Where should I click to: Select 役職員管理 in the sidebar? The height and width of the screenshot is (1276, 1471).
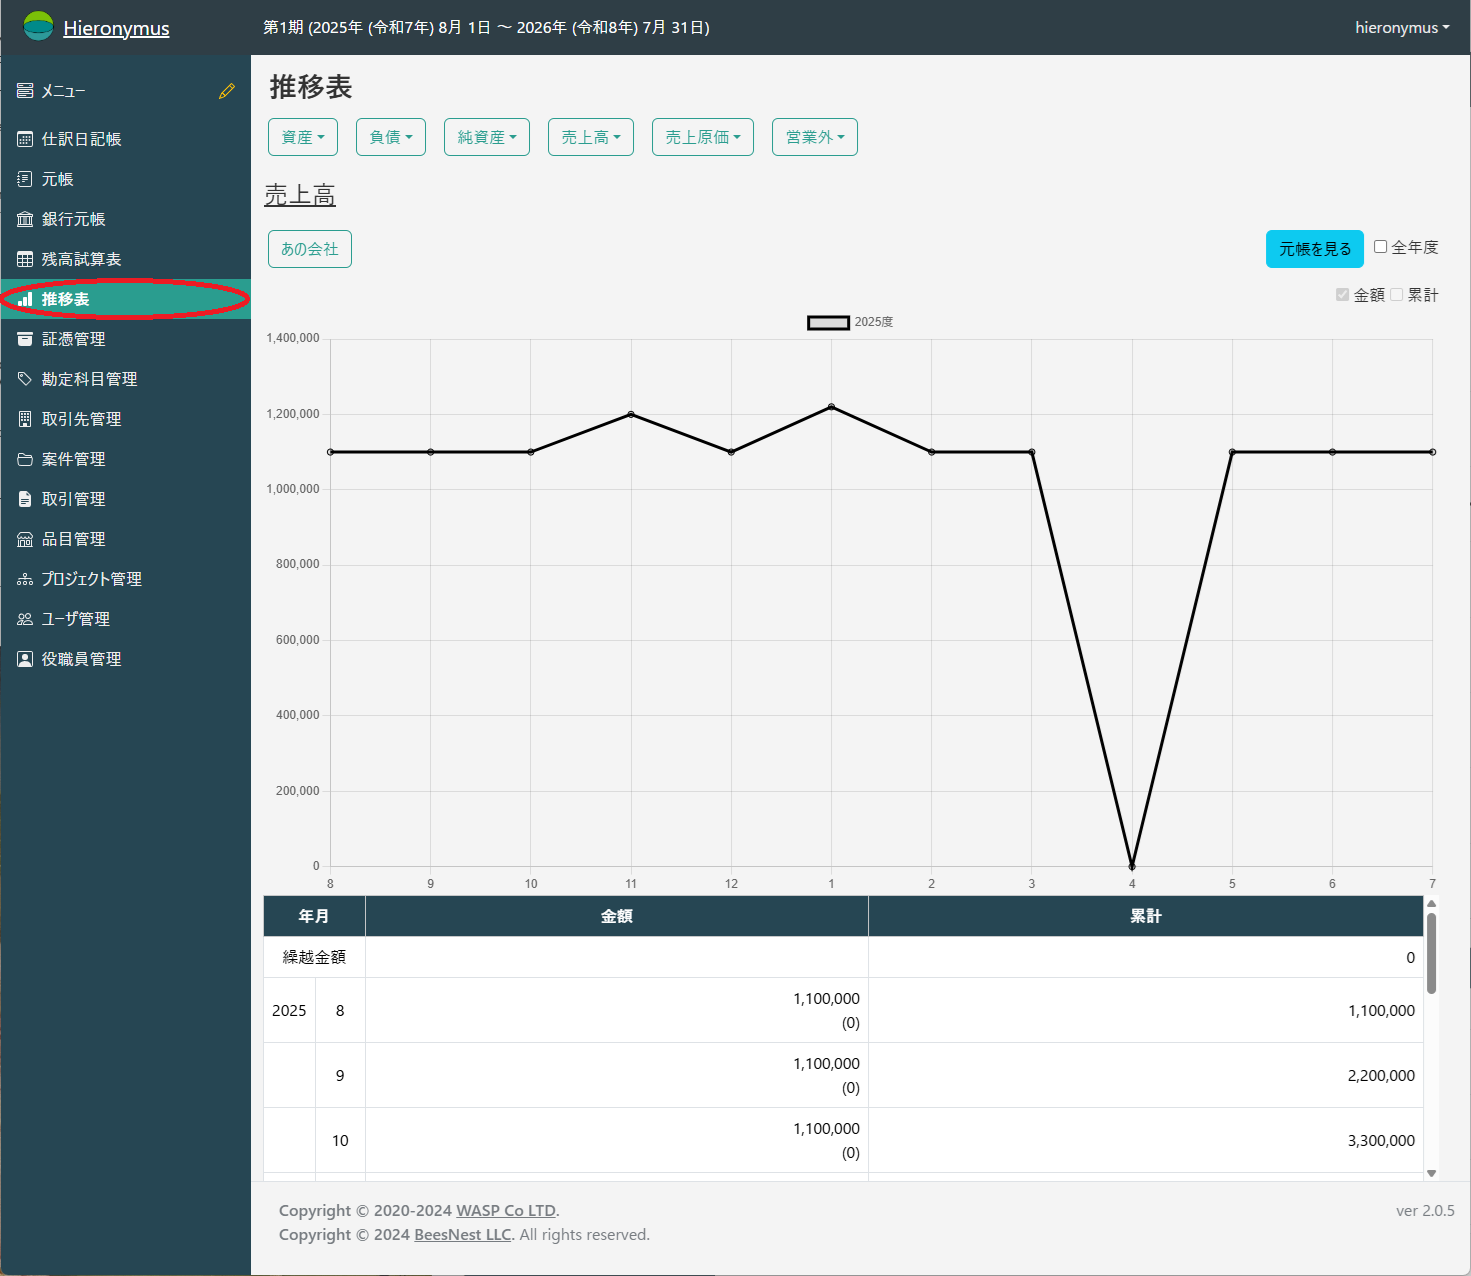pos(81,659)
